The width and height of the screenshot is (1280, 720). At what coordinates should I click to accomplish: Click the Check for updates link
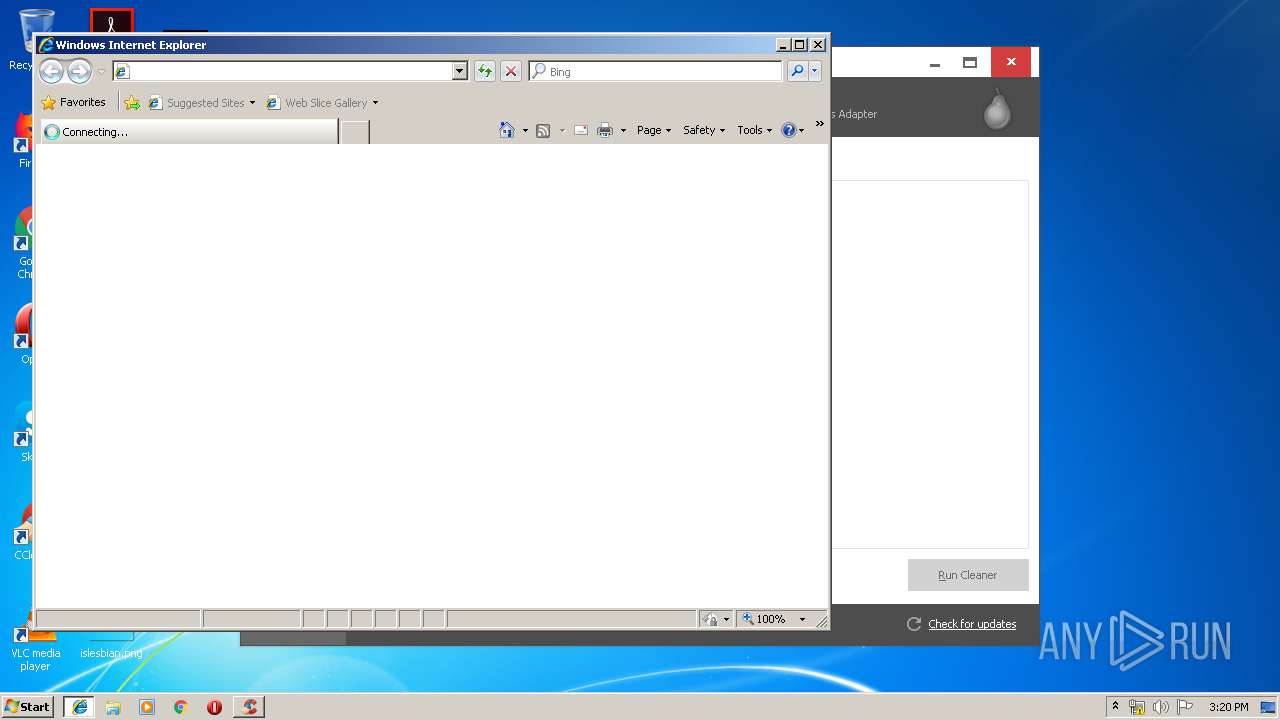(x=972, y=624)
